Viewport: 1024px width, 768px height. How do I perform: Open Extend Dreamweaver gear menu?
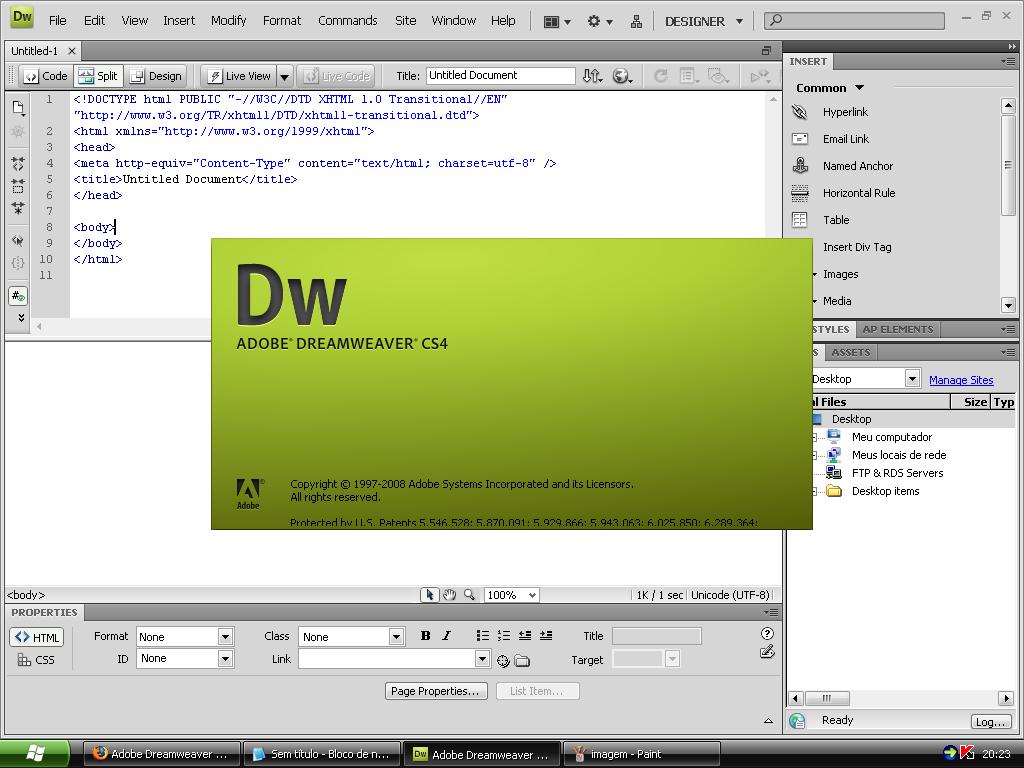[x=600, y=22]
